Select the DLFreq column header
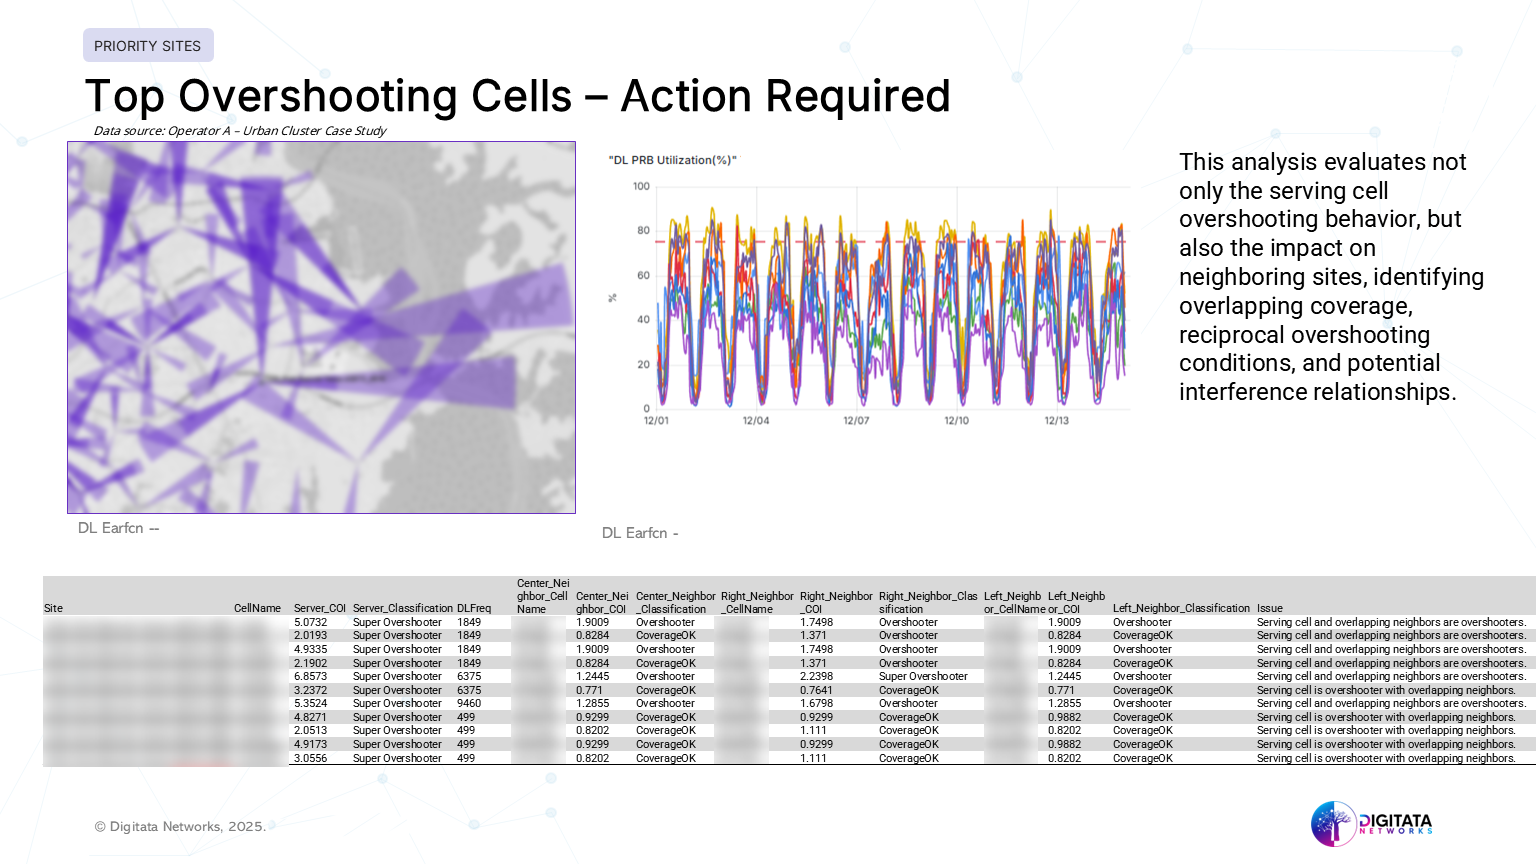The width and height of the screenshot is (1536, 864). 474,608
